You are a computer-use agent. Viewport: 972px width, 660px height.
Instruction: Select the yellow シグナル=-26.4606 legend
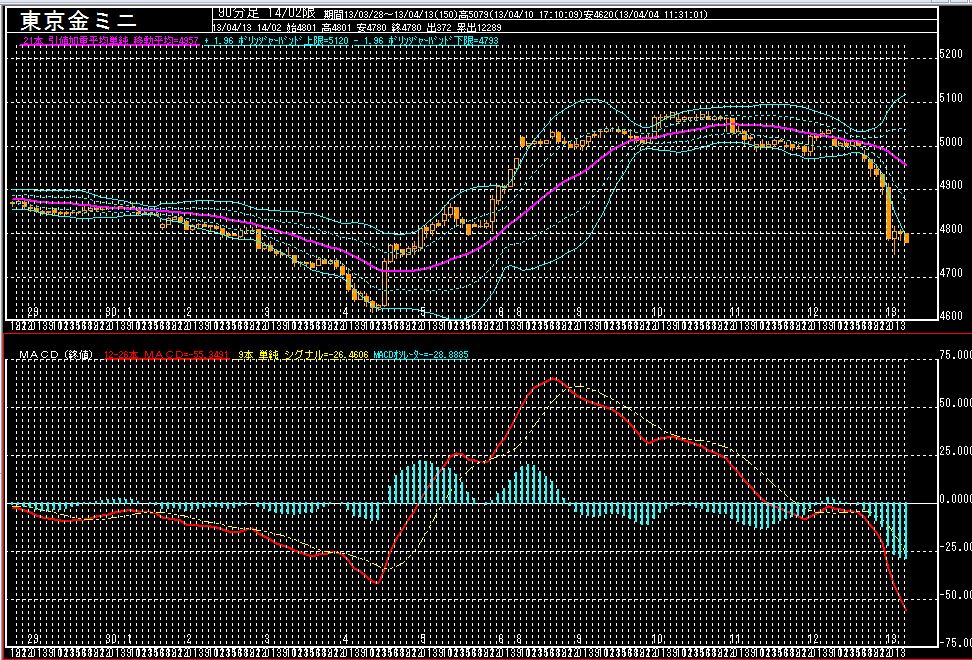coord(303,355)
